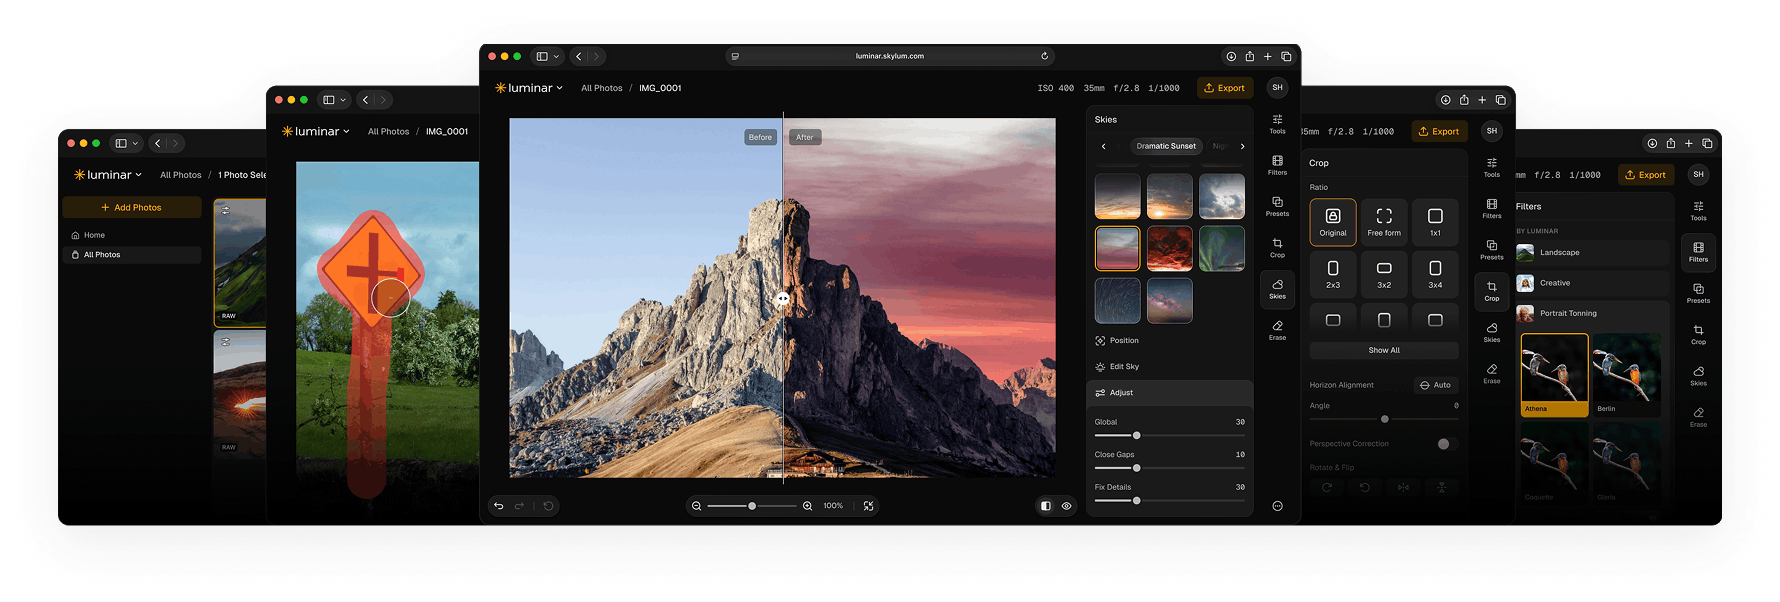Select the 1x1 crop ratio

coord(1435,222)
